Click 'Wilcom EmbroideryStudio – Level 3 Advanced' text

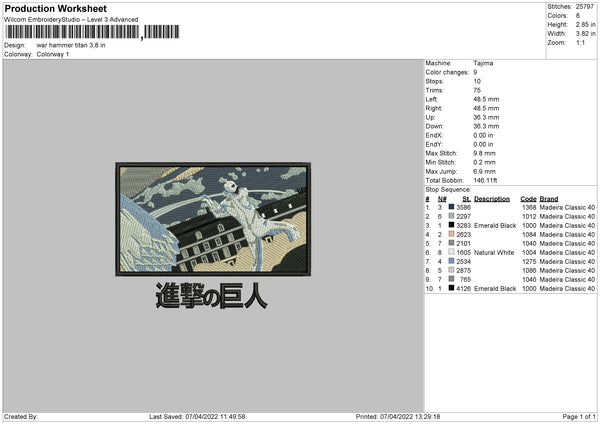pyautogui.click(x=71, y=20)
